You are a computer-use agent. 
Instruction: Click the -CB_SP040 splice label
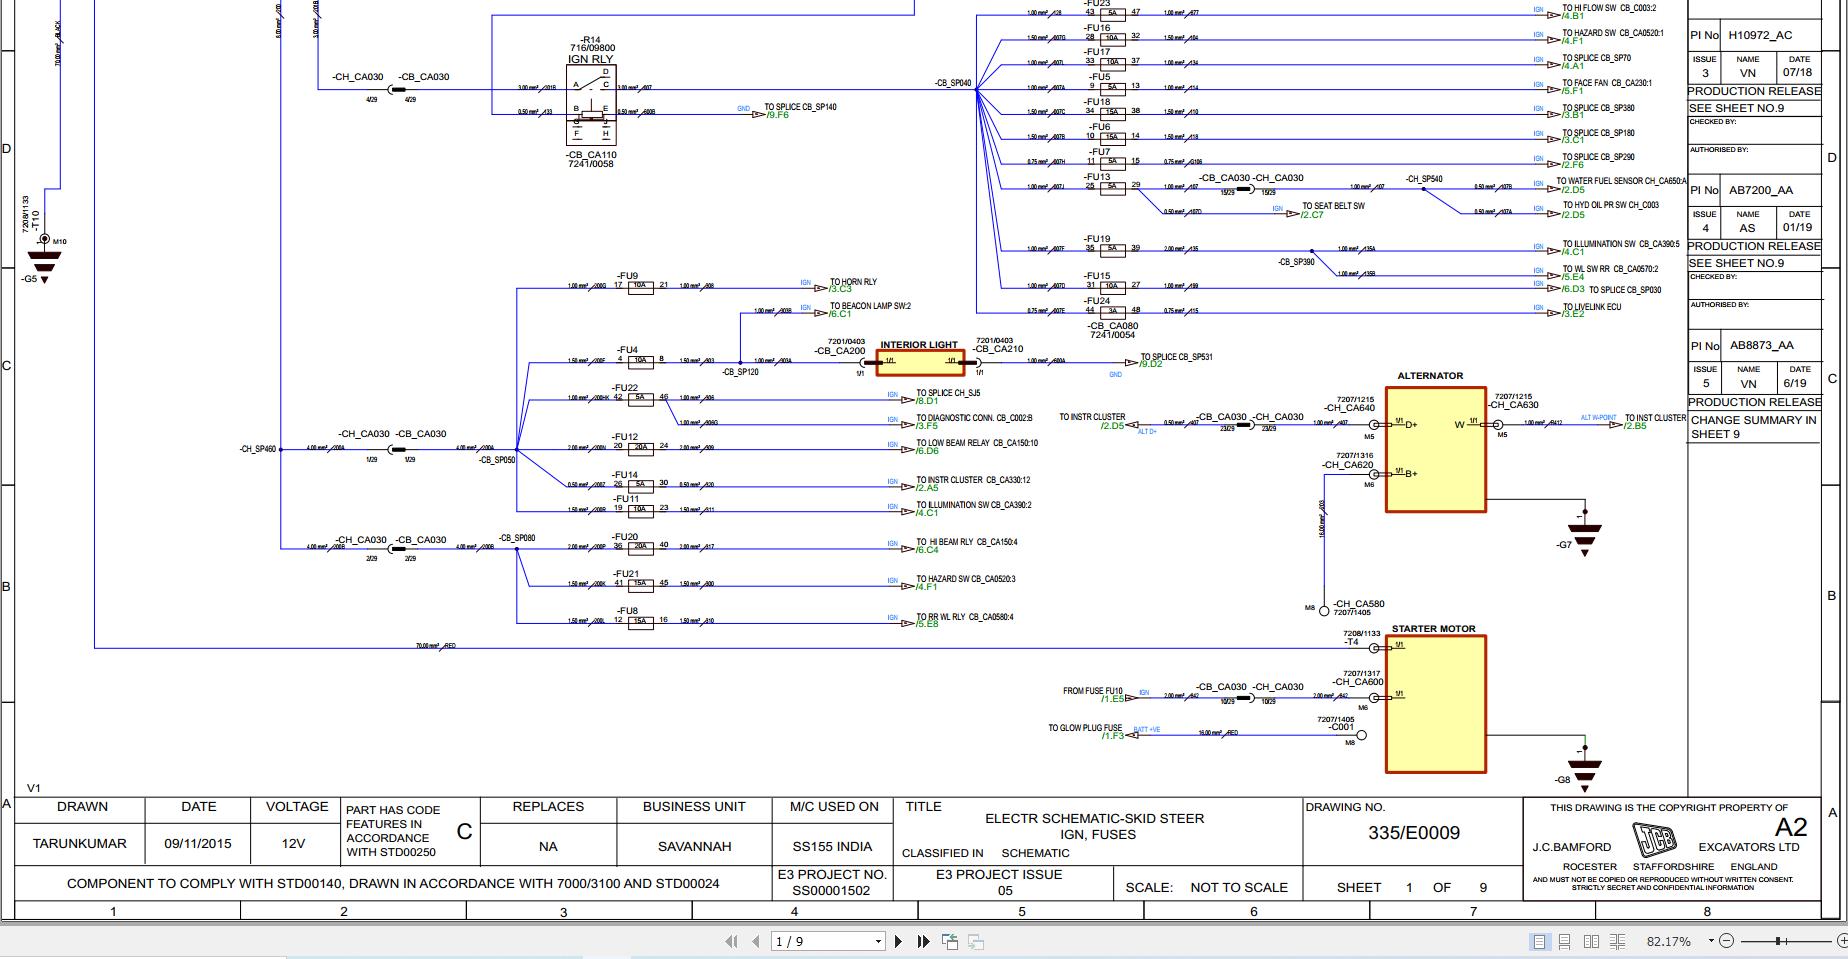(x=953, y=83)
